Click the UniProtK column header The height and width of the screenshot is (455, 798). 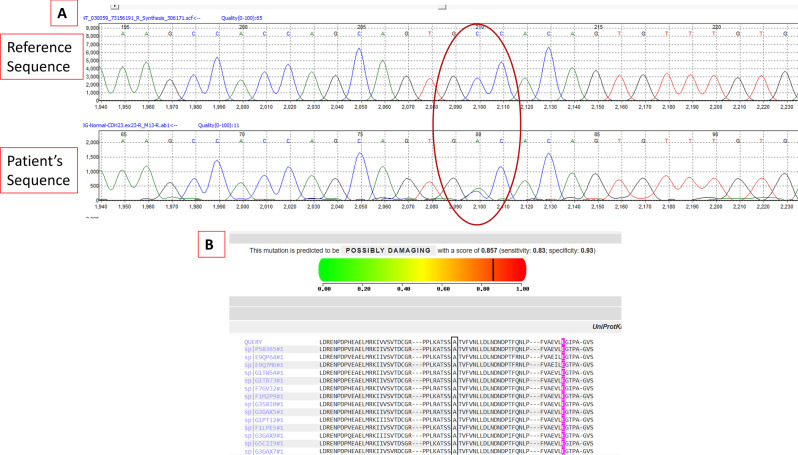(607, 327)
